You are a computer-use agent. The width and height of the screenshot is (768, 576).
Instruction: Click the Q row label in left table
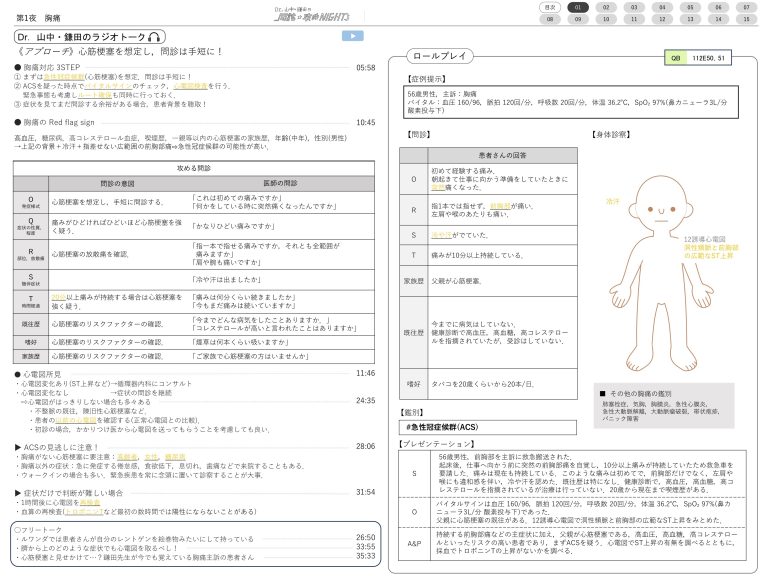click(x=31, y=226)
